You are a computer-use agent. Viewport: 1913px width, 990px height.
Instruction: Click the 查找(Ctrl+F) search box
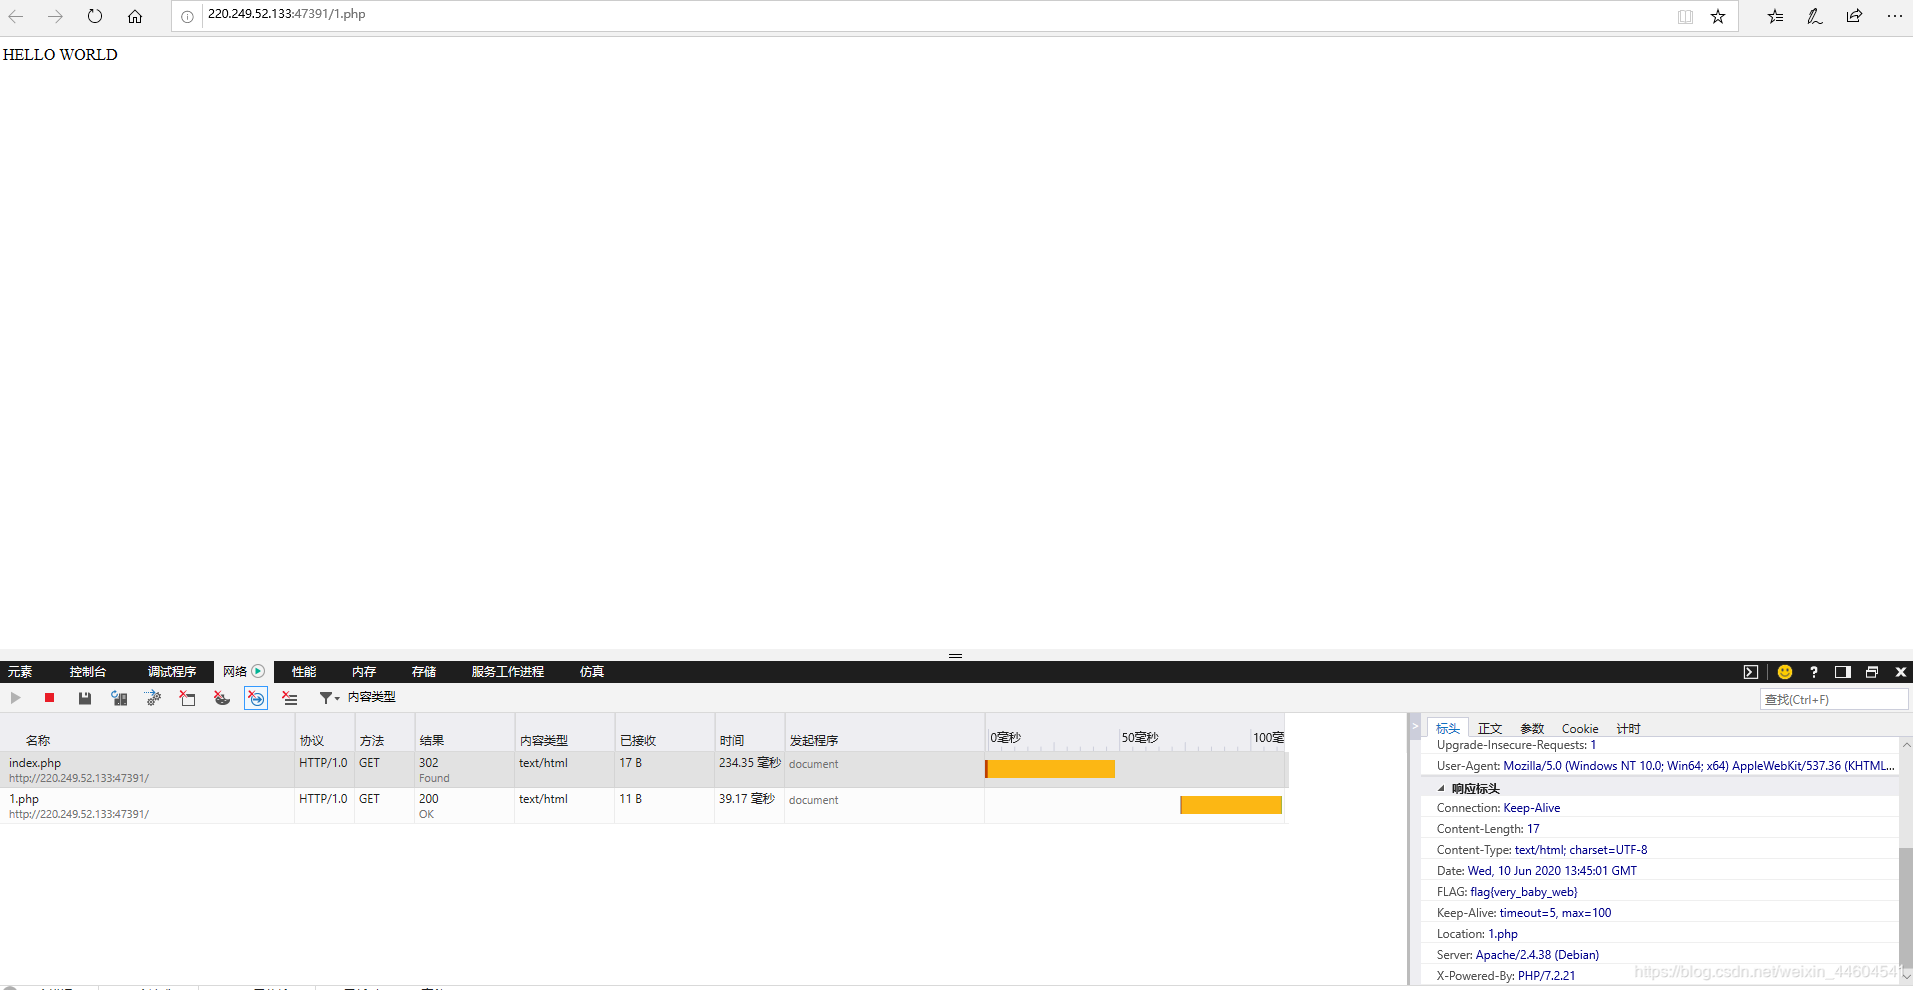click(1834, 699)
